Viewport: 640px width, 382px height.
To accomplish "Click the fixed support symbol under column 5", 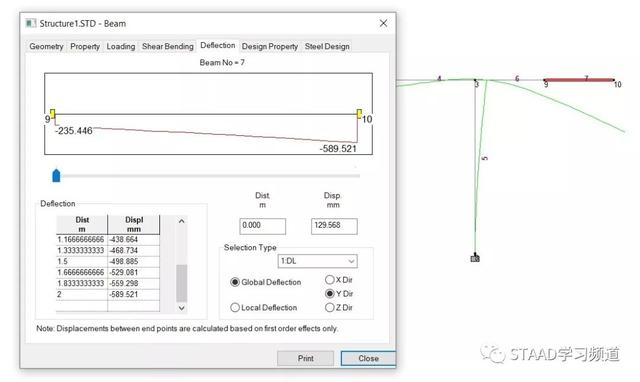I will [475, 258].
